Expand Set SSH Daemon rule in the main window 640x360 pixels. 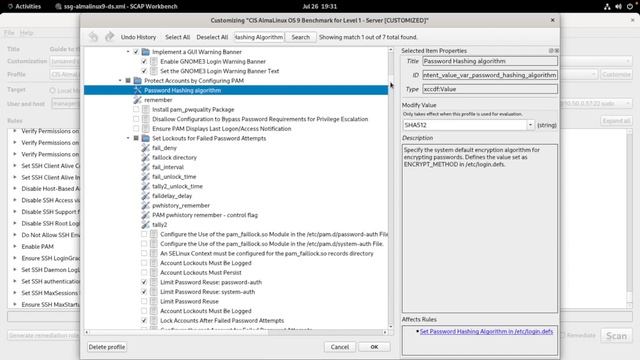click(15, 270)
